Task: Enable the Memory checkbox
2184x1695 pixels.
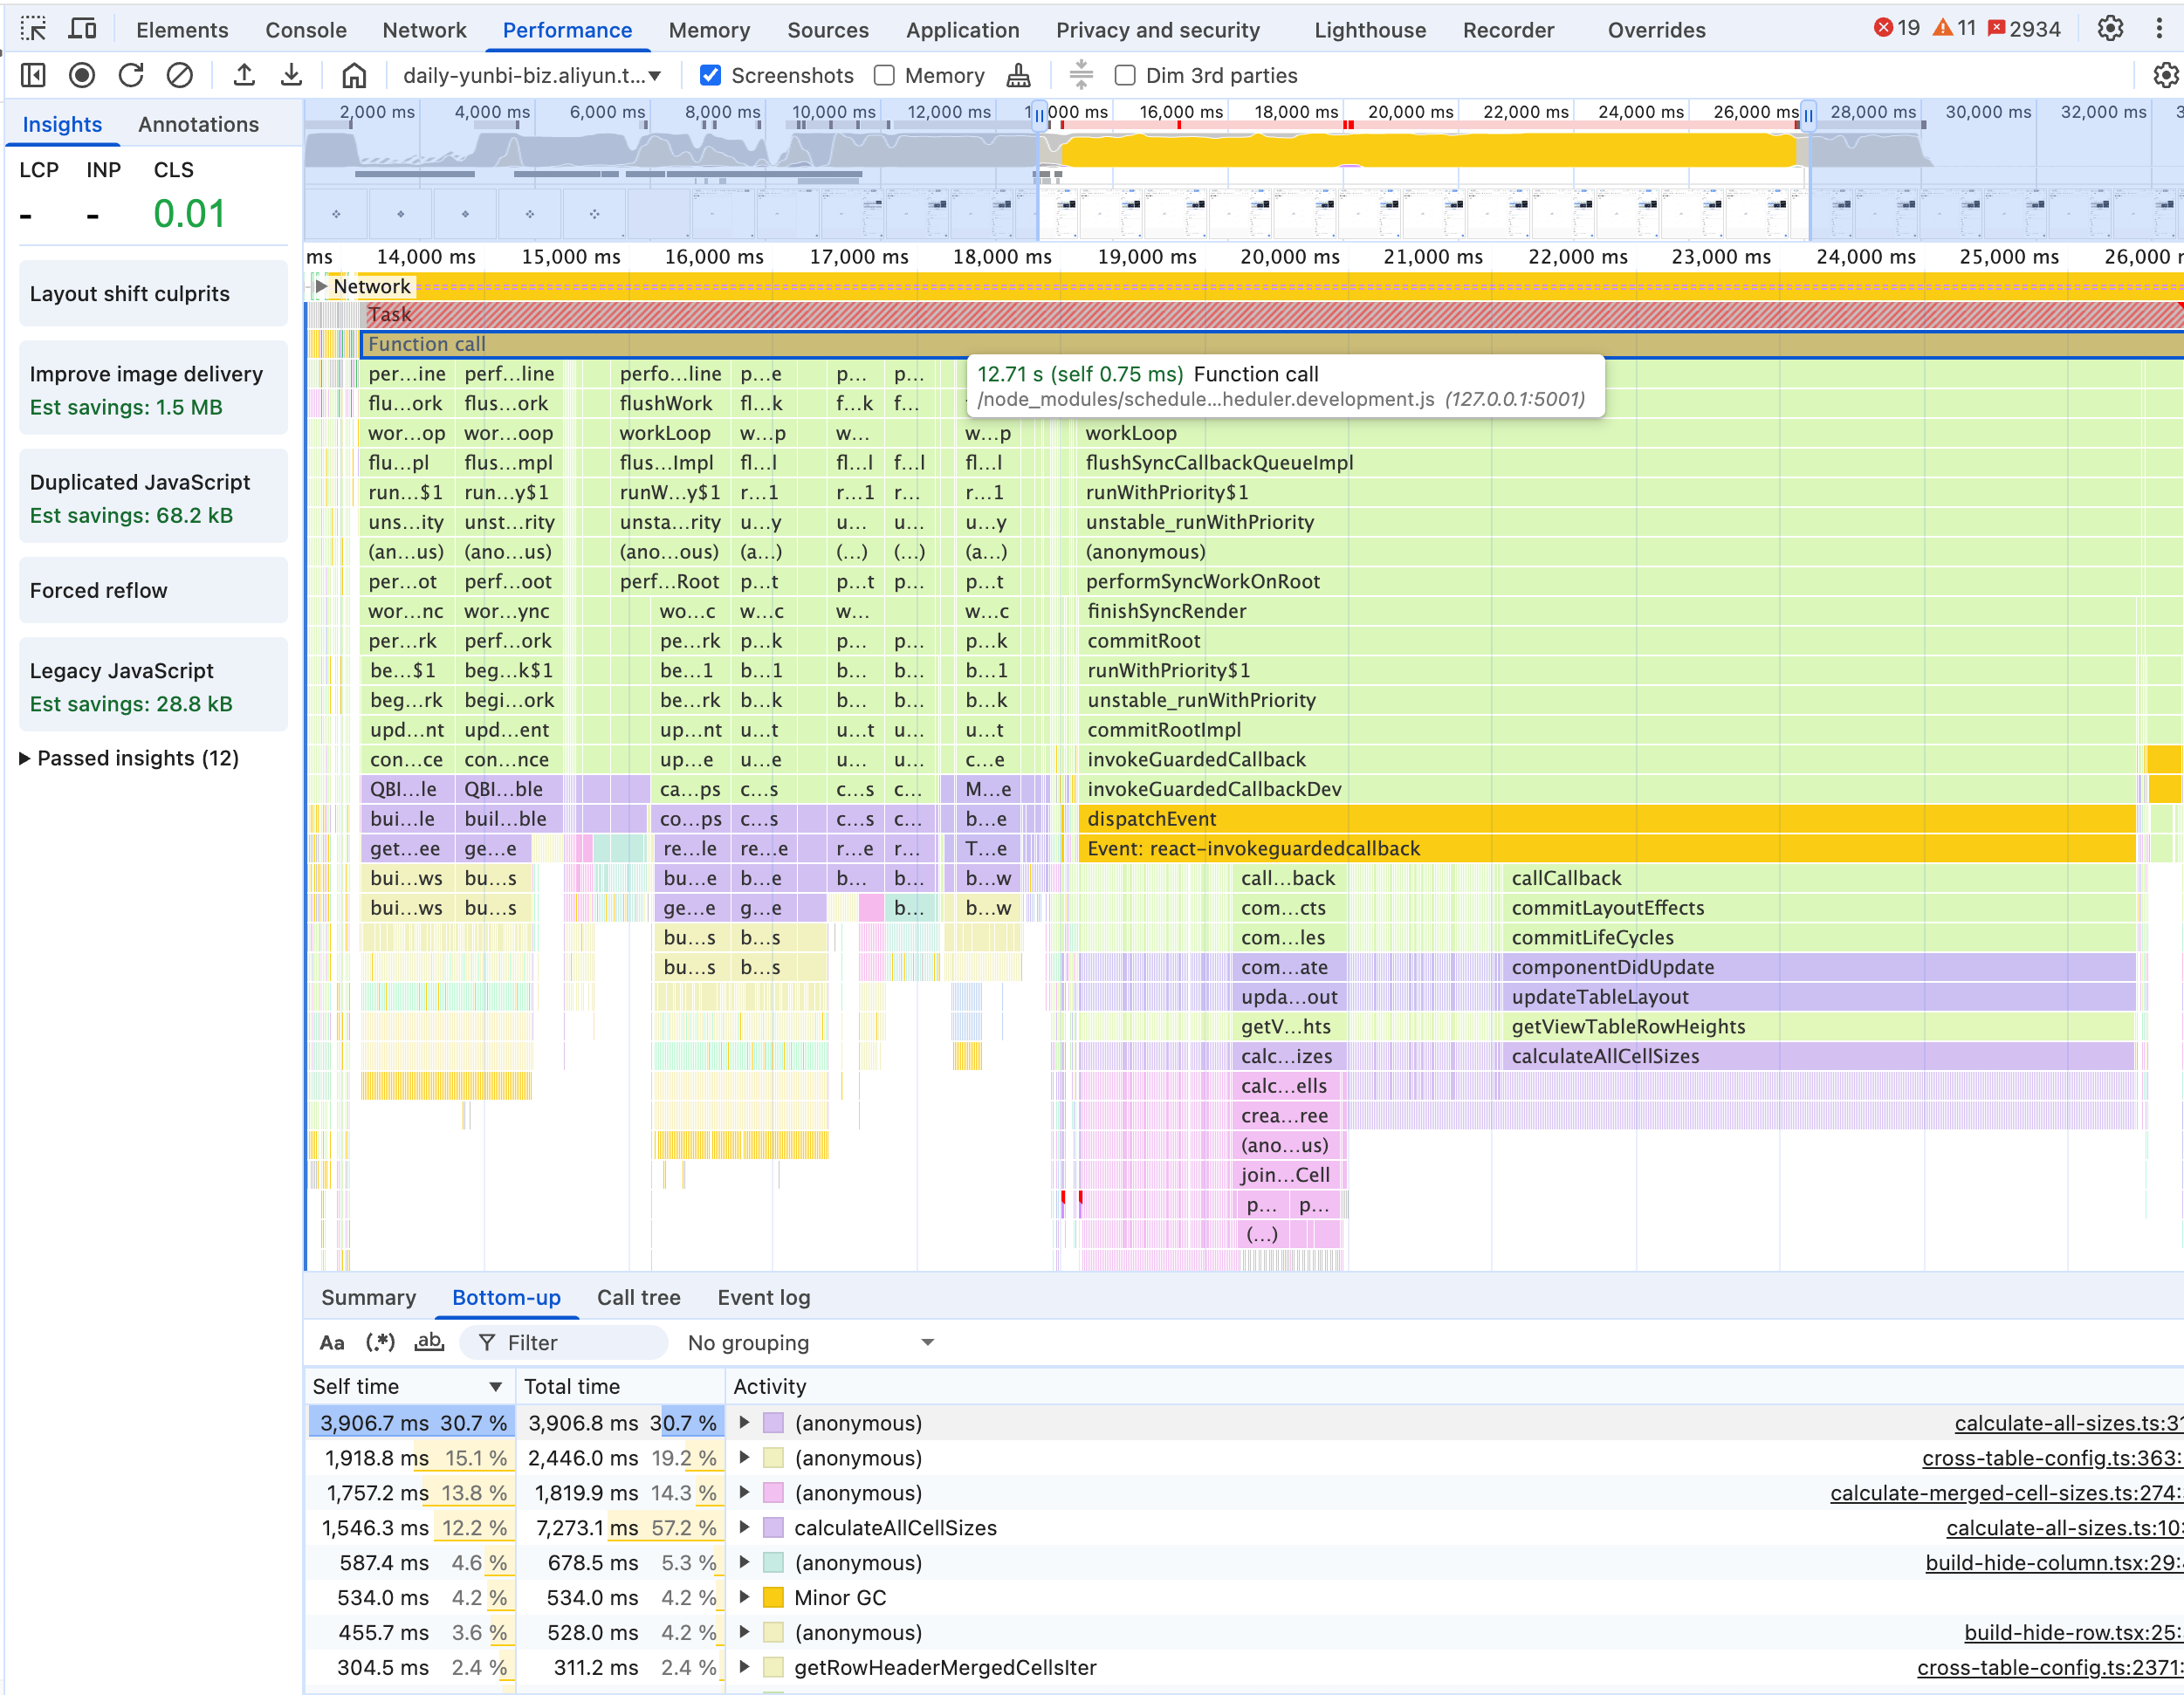Action: pos(884,75)
